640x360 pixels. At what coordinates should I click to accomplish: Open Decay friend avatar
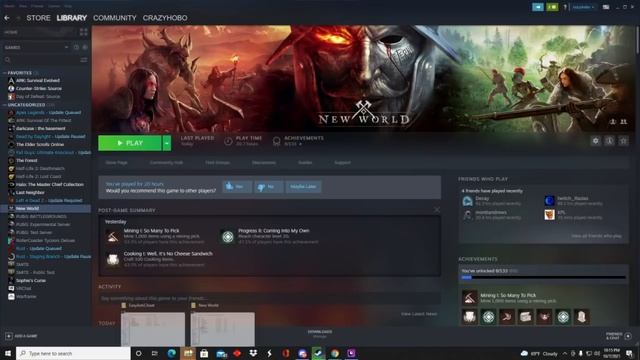point(467,201)
